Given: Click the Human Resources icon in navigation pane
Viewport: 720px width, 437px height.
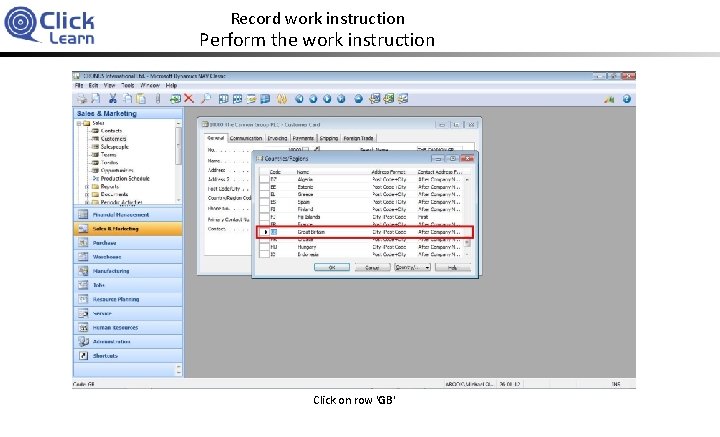Looking at the screenshot, I should click(83, 328).
